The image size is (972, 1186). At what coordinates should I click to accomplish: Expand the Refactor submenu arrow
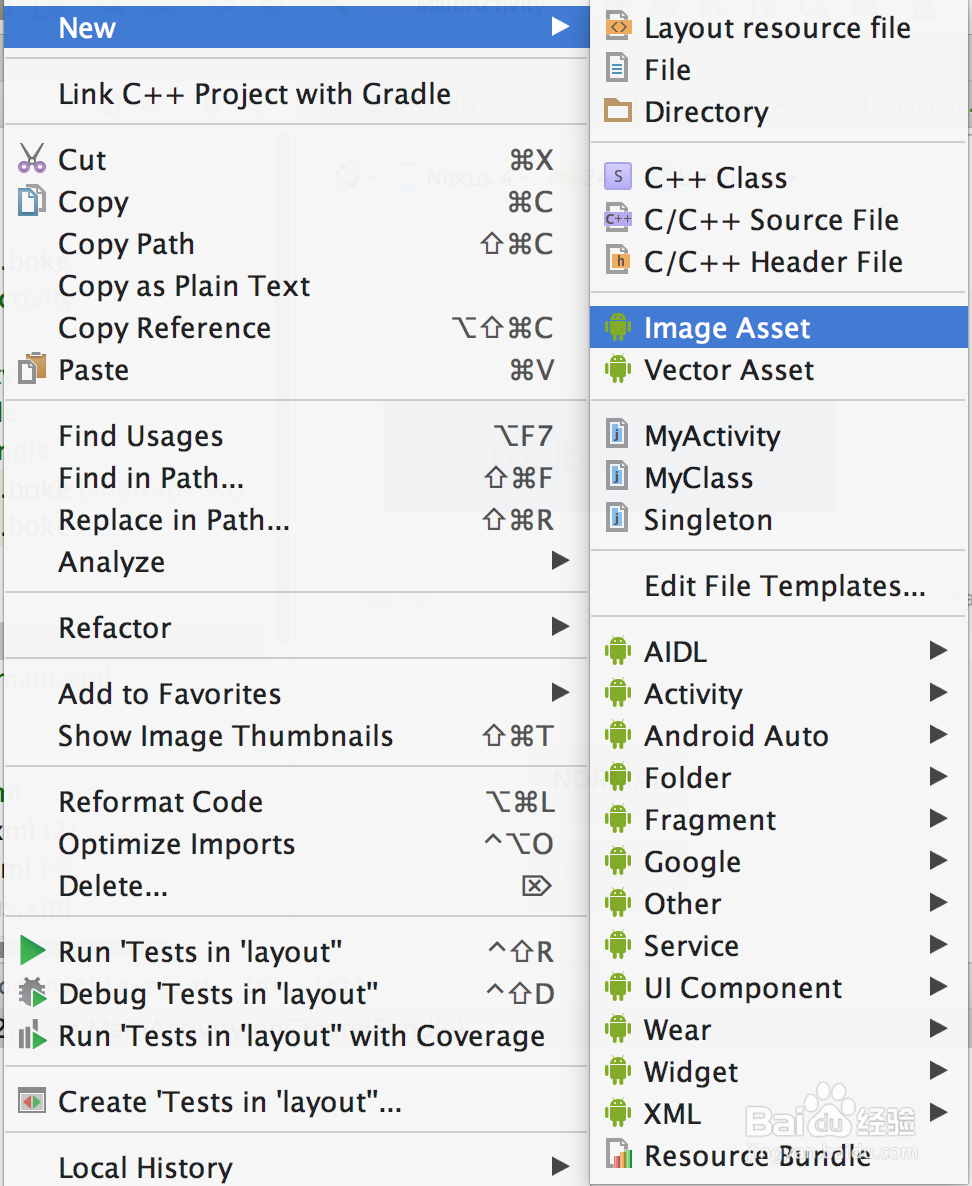(x=561, y=626)
